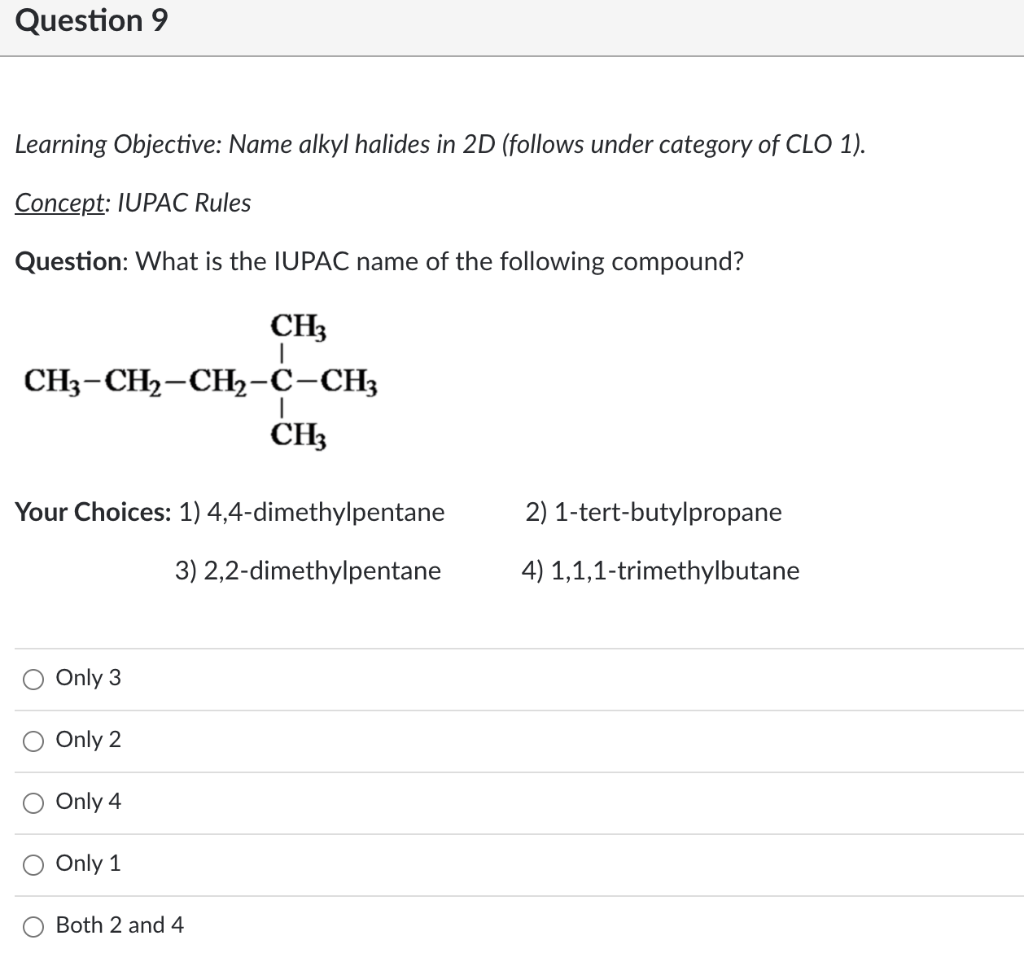Image resolution: width=1024 pixels, height=975 pixels.
Task: Select the "Only 1" radio button
Action: tap(33, 864)
